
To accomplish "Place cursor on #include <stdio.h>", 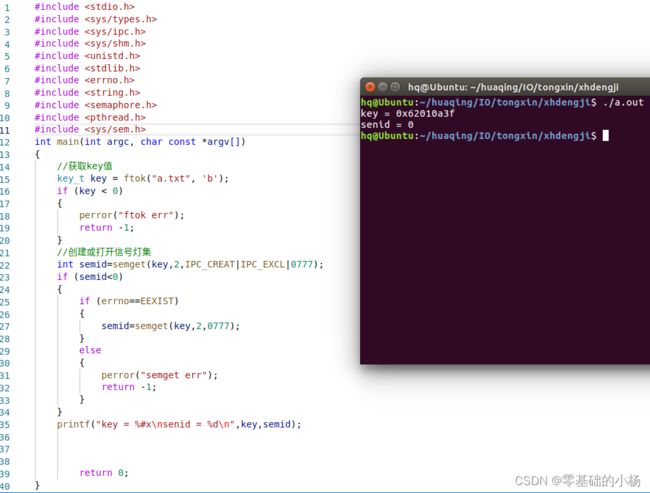I will coord(85,7).
